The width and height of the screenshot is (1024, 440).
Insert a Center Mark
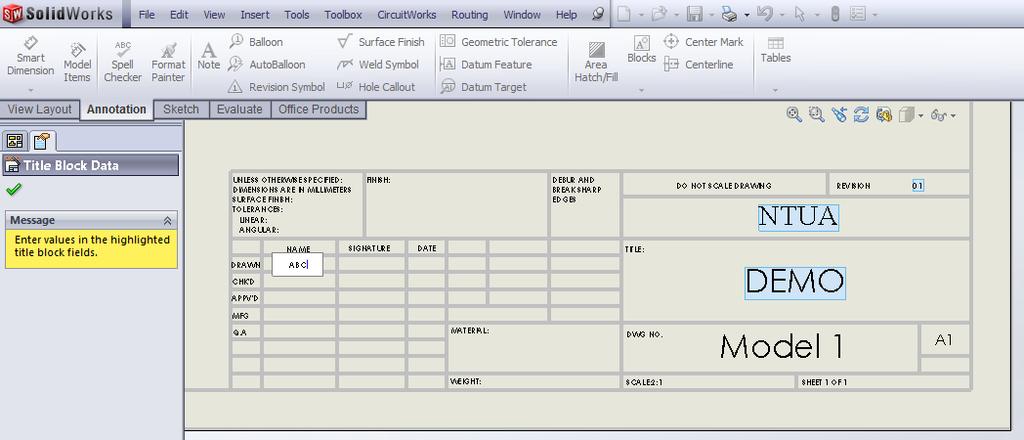click(703, 42)
